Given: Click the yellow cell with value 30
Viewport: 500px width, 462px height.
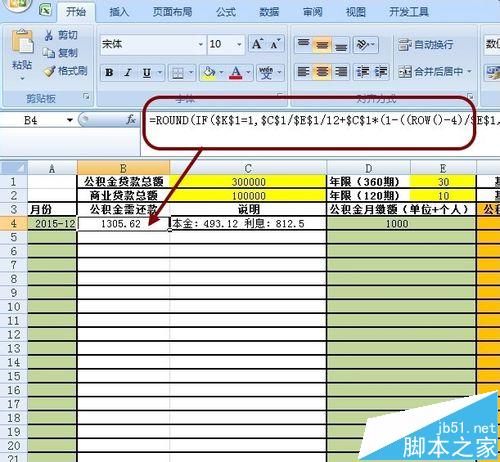Looking at the screenshot, I should coord(443,182).
